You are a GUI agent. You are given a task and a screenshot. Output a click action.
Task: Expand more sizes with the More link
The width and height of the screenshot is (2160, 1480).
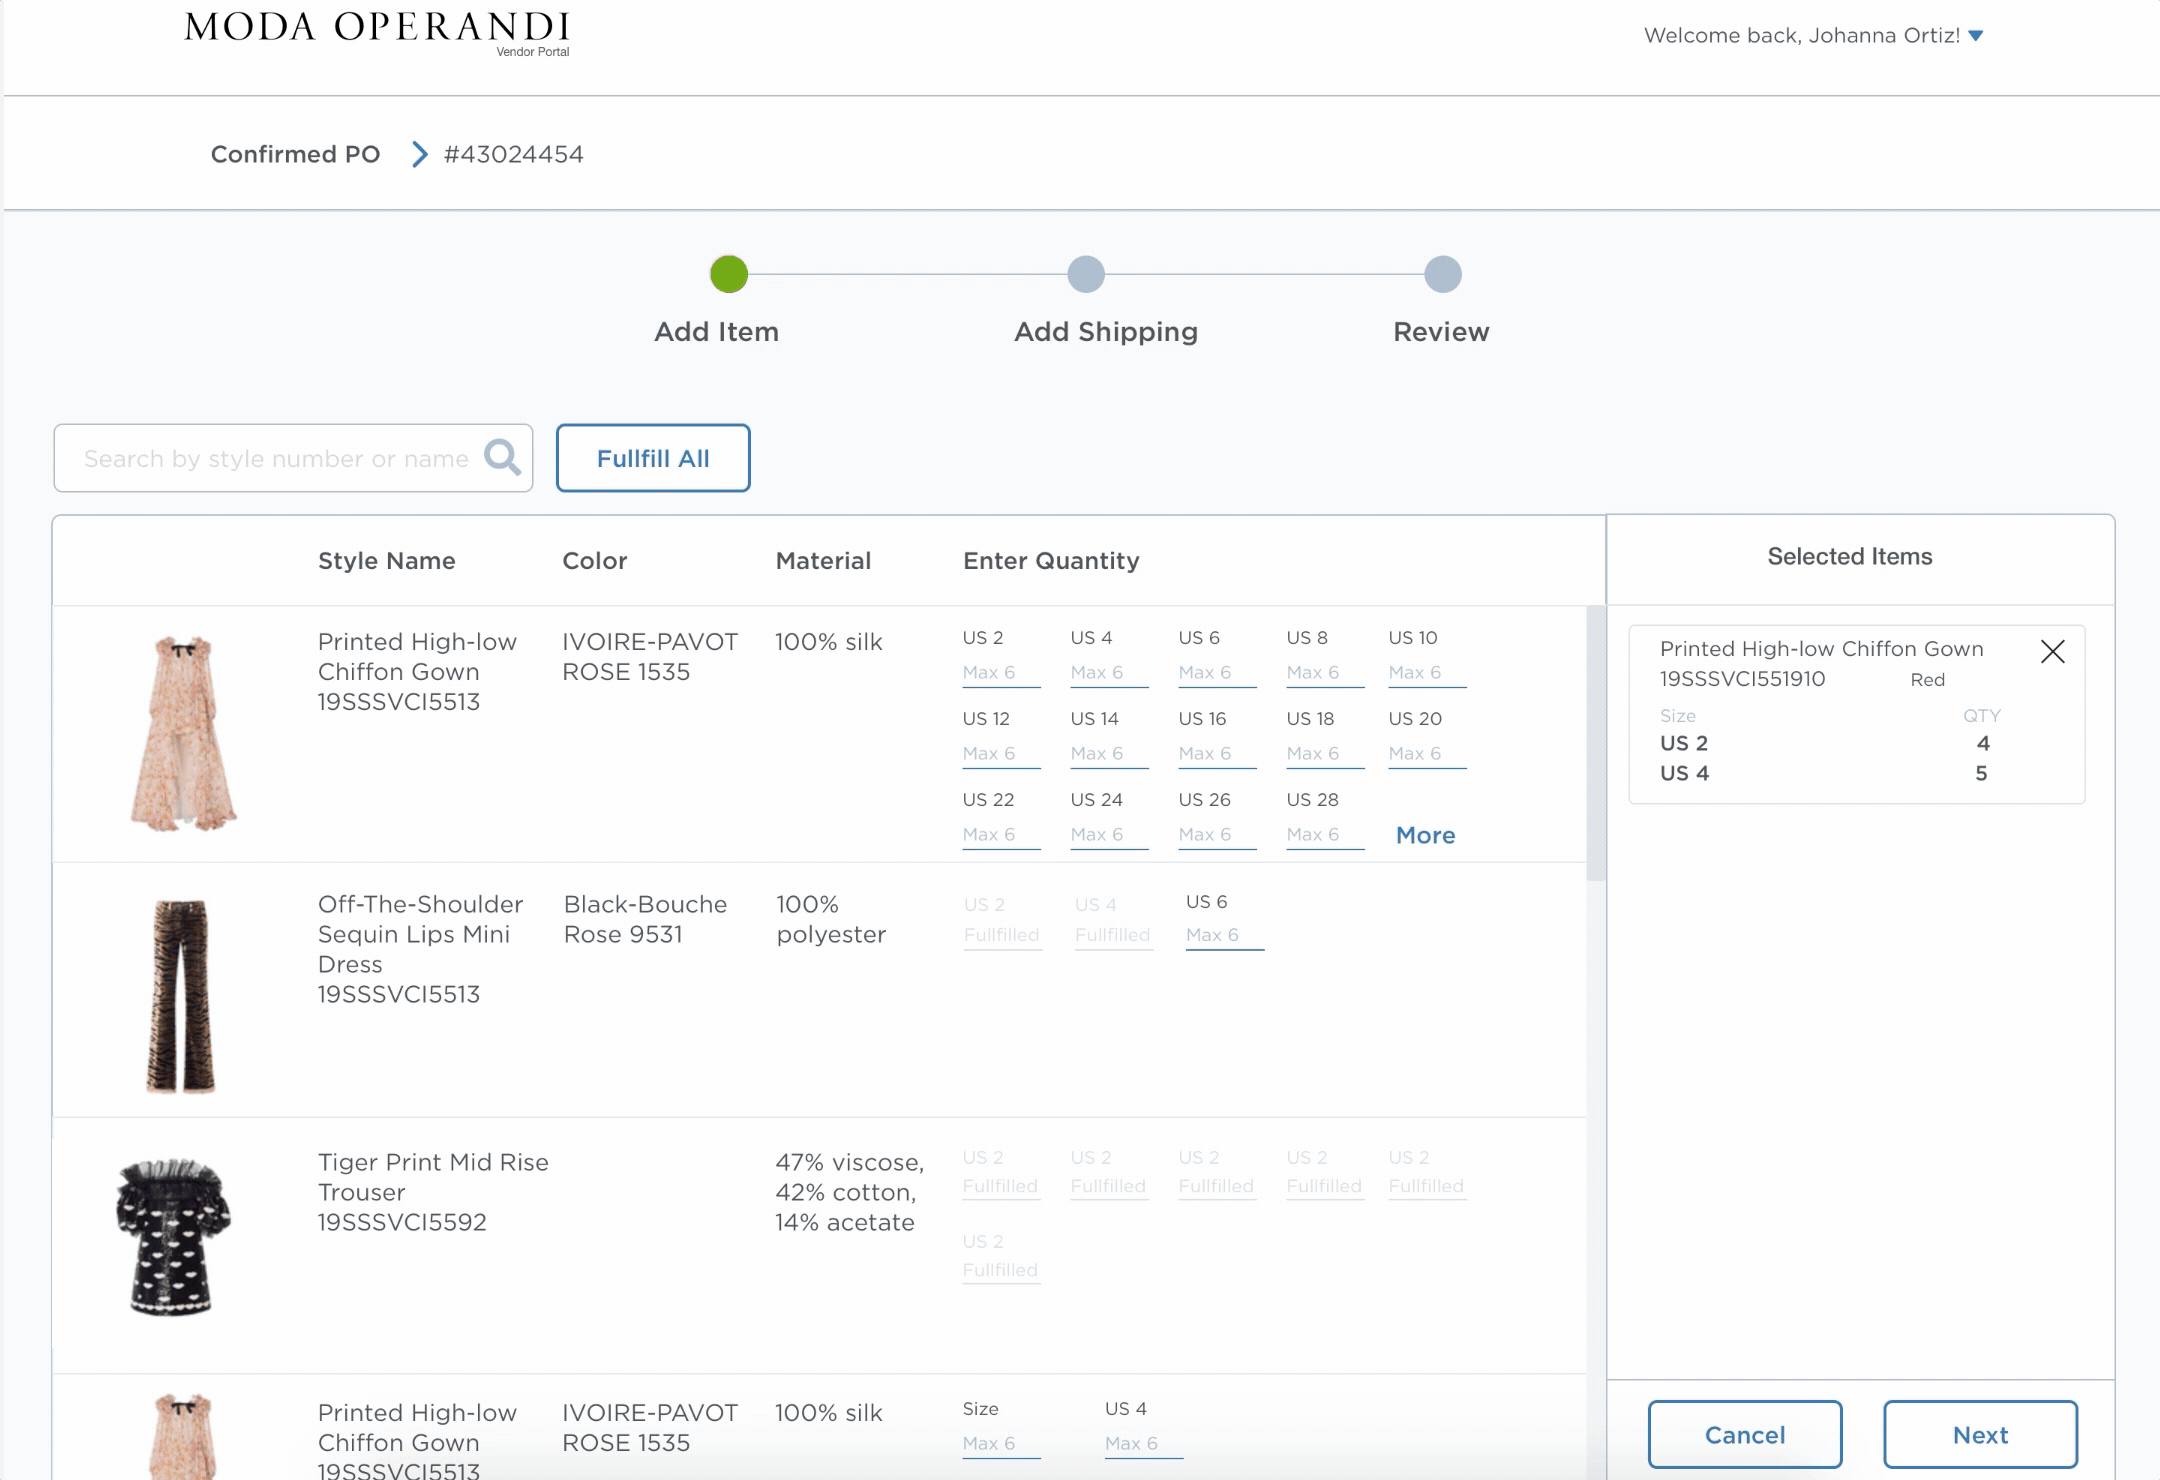pyautogui.click(x=1425, y=835)
